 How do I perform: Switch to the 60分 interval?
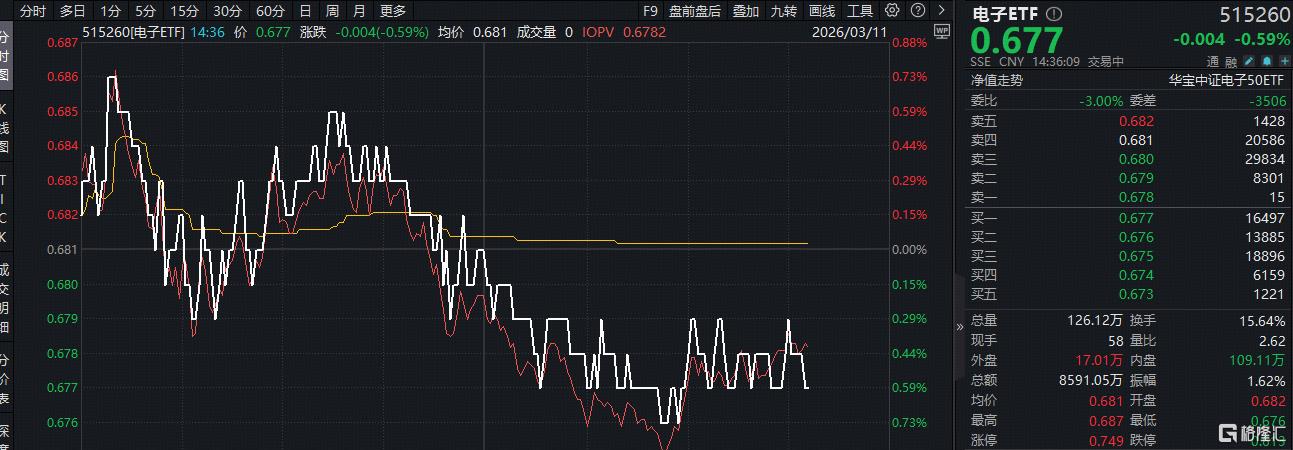(270, 11)
